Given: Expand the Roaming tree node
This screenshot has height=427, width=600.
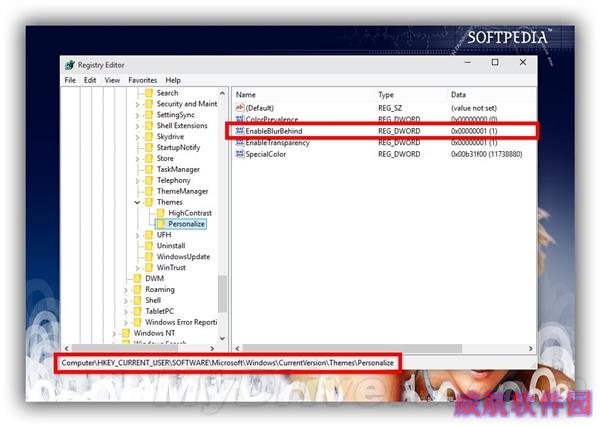Looking at the screenshot, I should [x=126, y=290].
